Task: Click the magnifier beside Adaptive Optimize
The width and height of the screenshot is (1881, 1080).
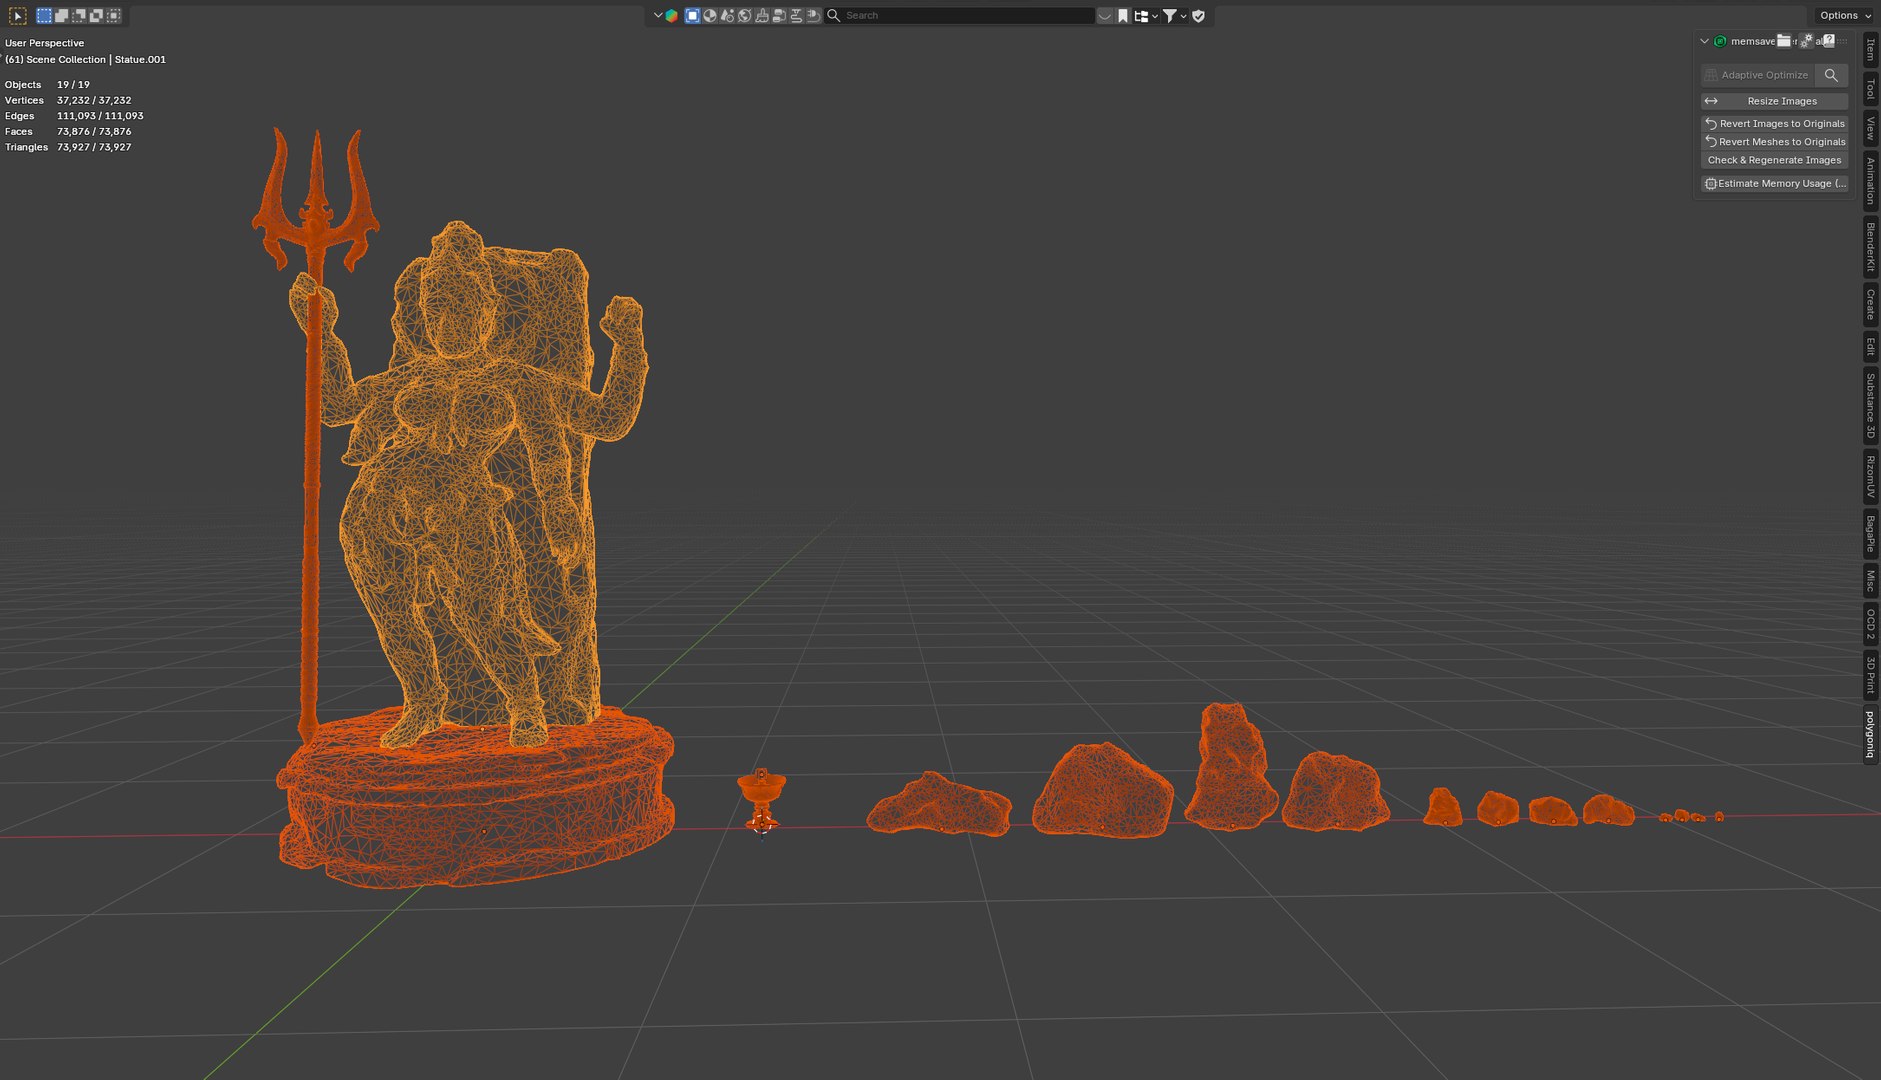Action: (1831, 75)
